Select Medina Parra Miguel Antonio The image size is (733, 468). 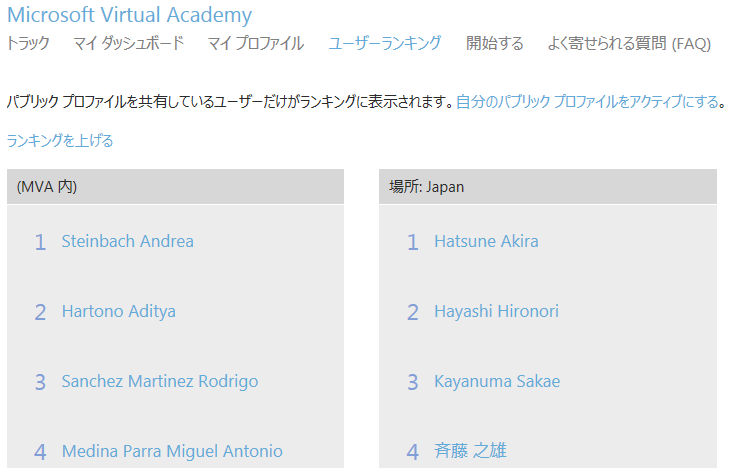[x=171, y=451]
